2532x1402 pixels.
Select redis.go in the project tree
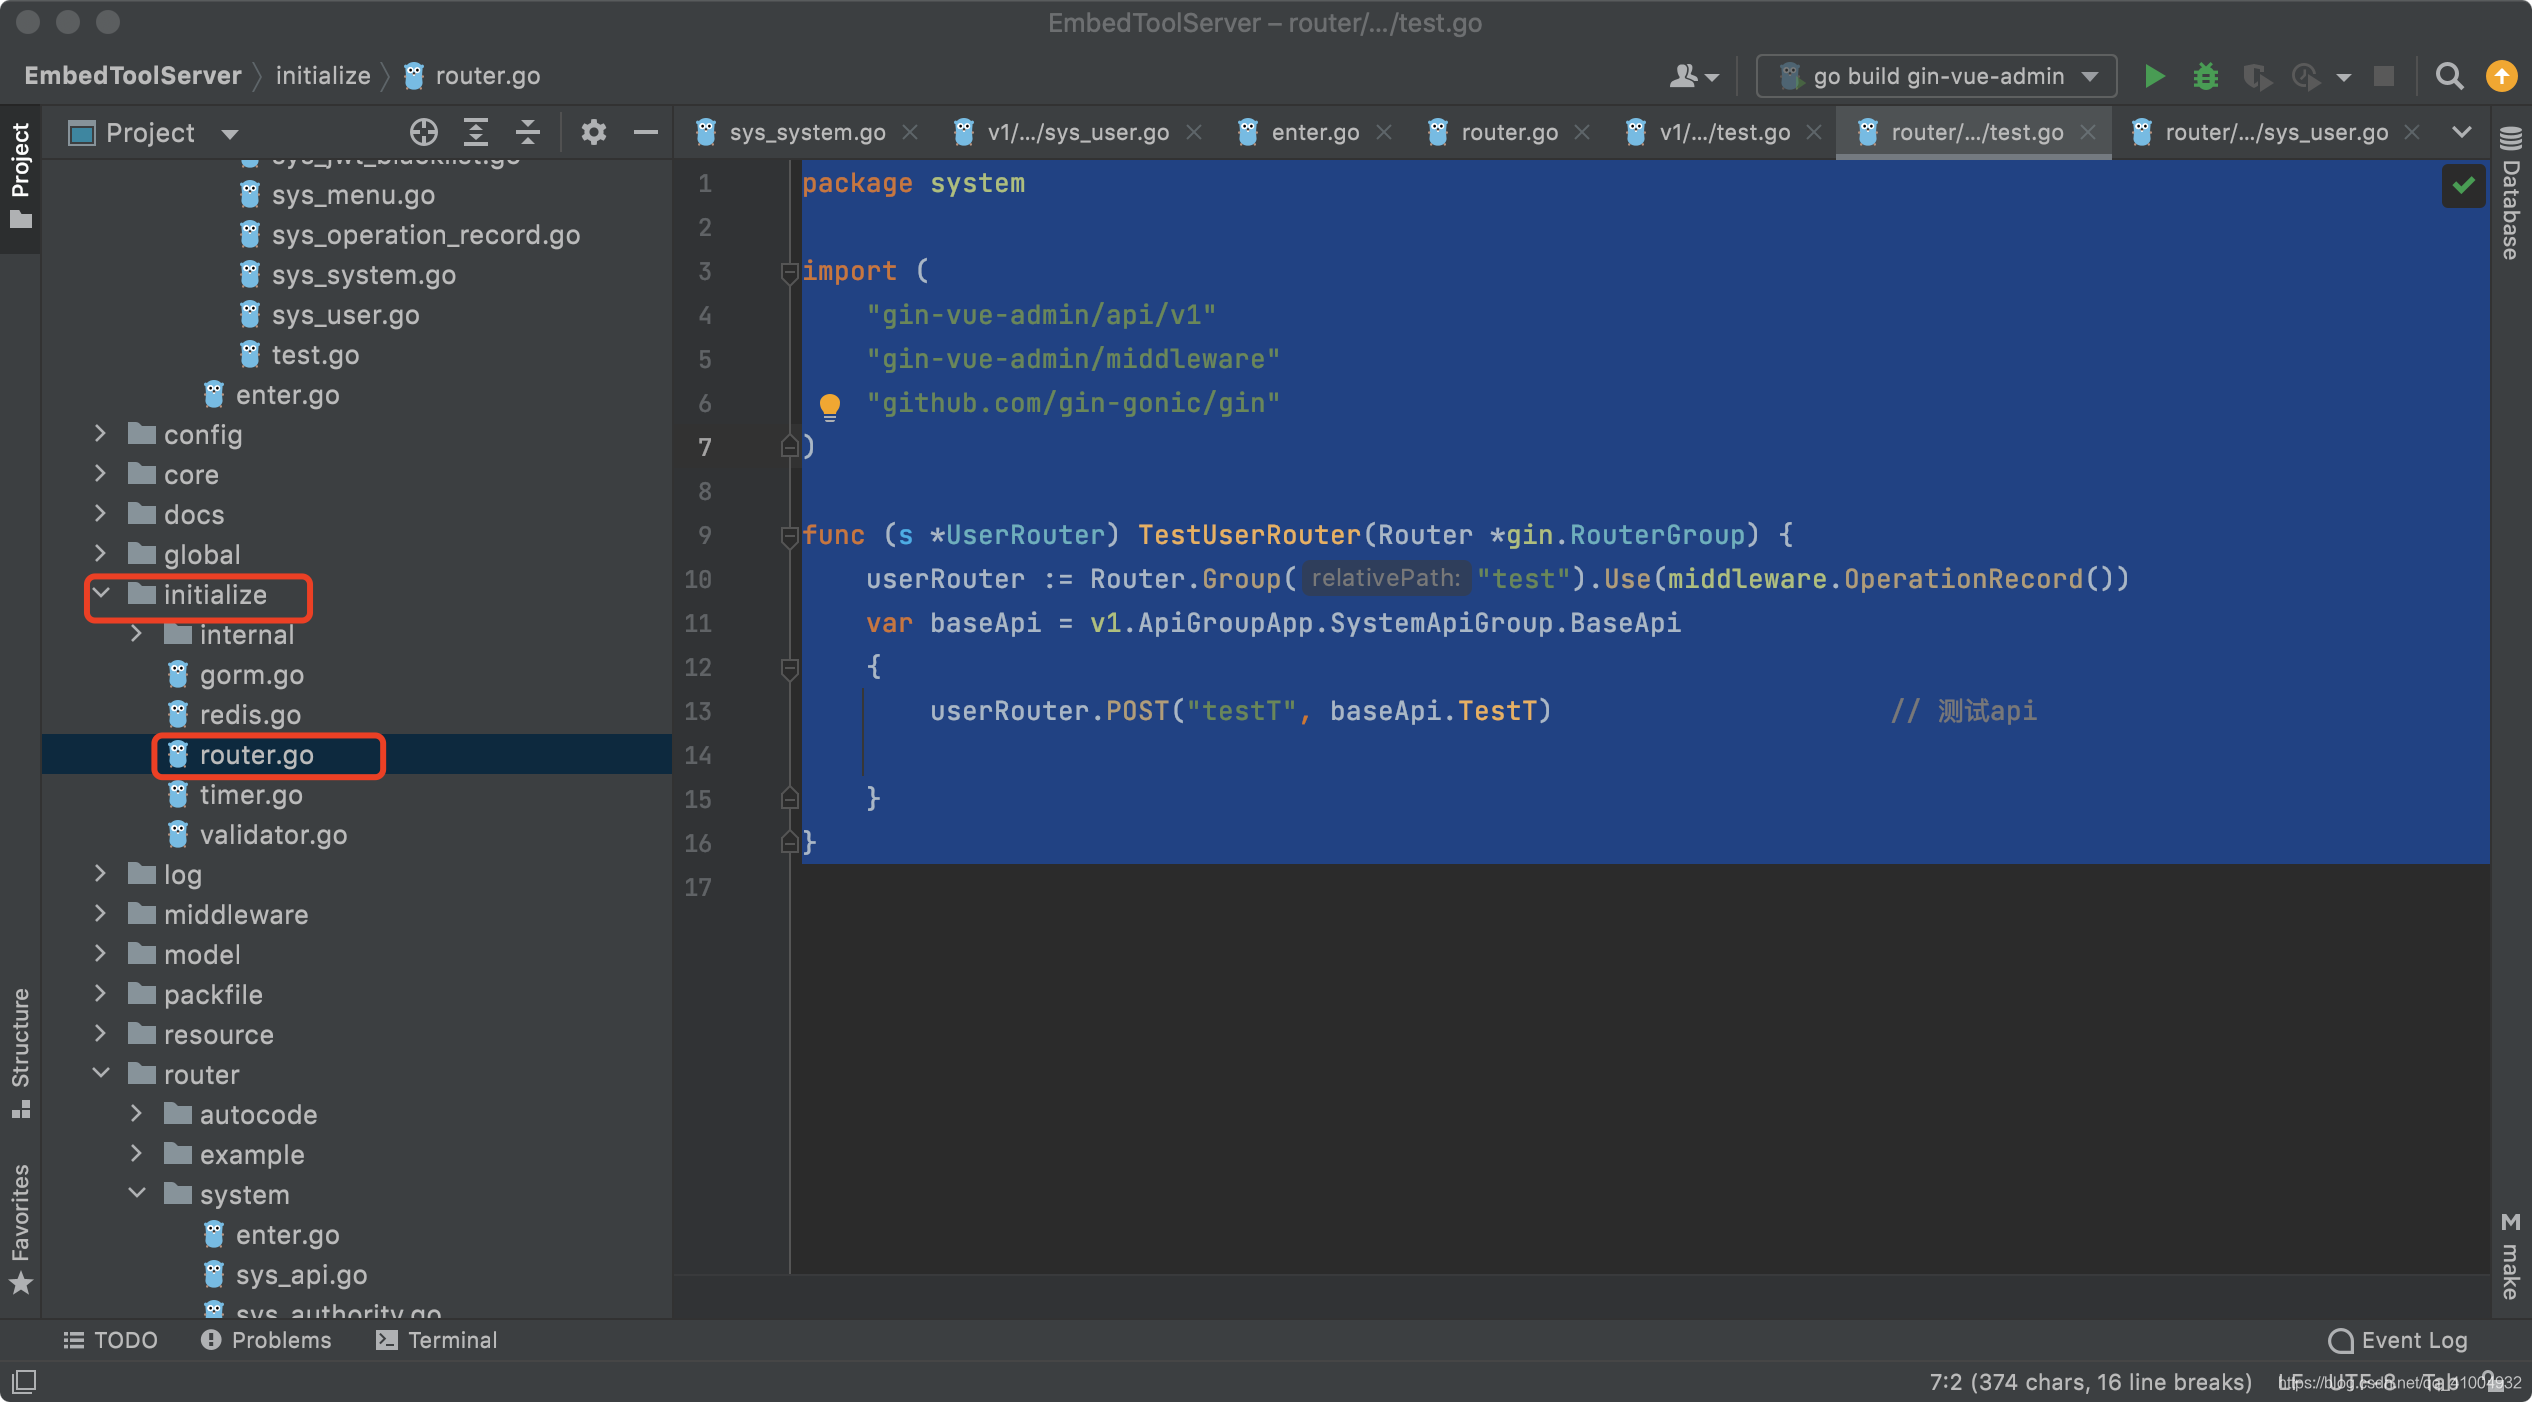click(x=250, y=715)
